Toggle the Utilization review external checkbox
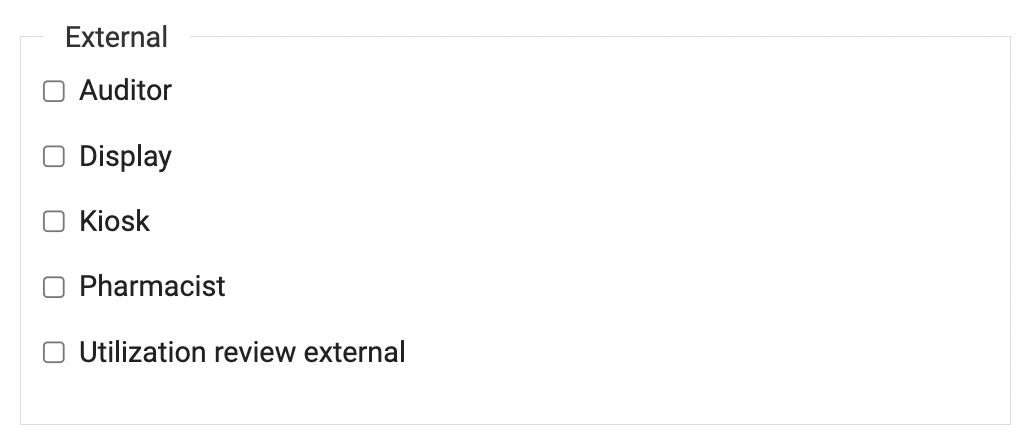Viewport: 1024px width, 438px height. click(x=53, y=352)
